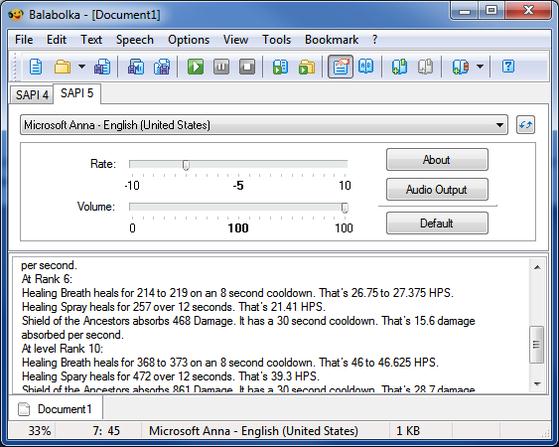Click the Save Audio File icon

tap(281, 67)
